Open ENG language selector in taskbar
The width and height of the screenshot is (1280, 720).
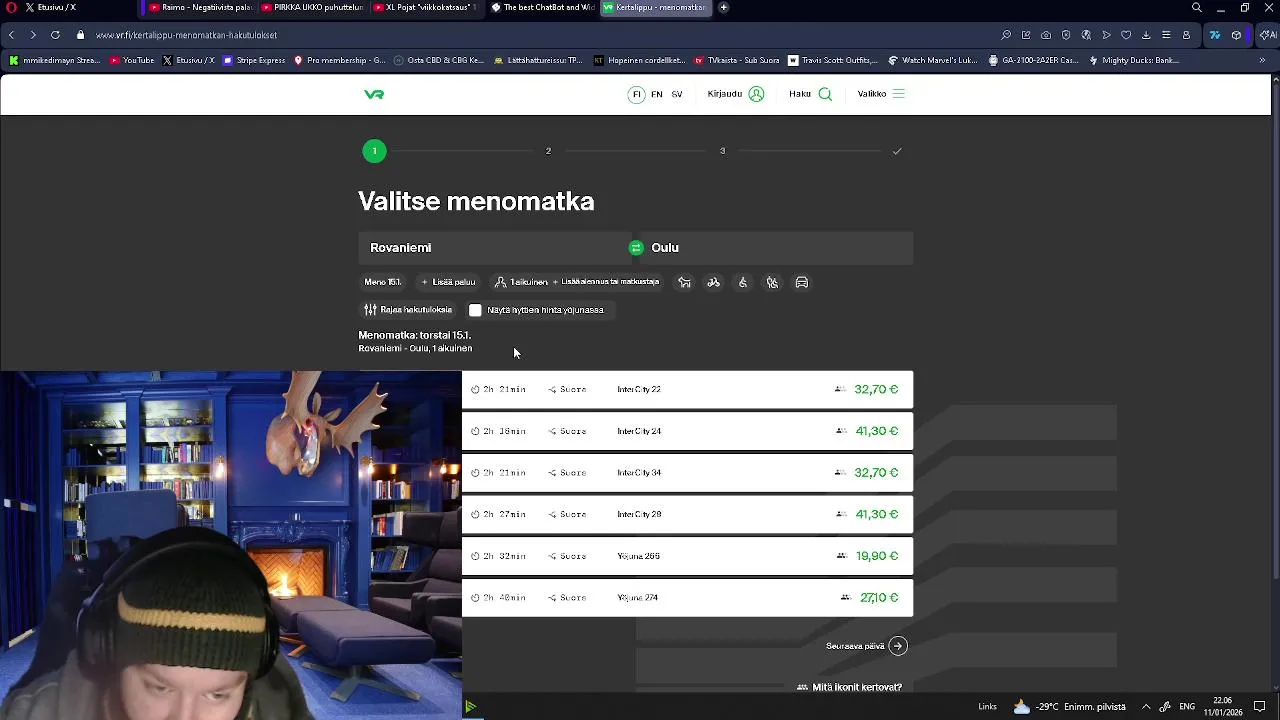click(1187, 706)
